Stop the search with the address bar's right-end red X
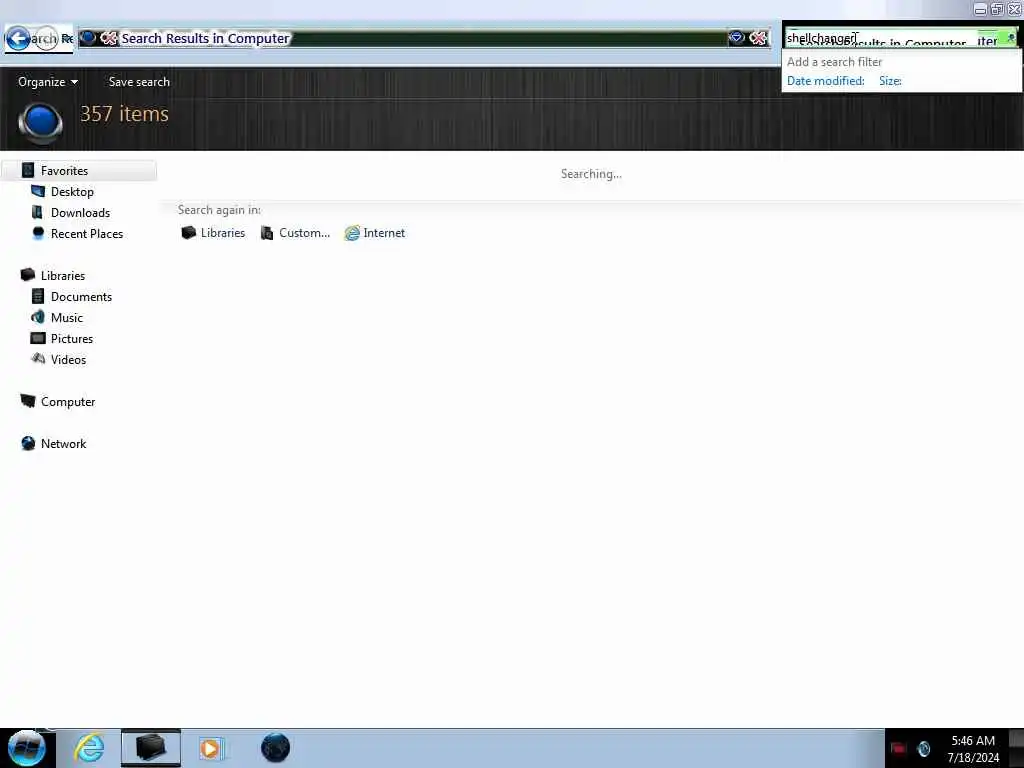The width and height of the screenshot is (1024, 768). (x=758, y=38)
